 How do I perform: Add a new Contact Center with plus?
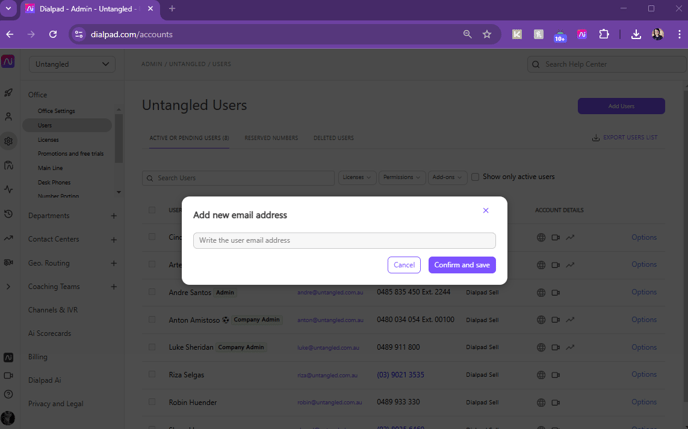pos(114,240)
